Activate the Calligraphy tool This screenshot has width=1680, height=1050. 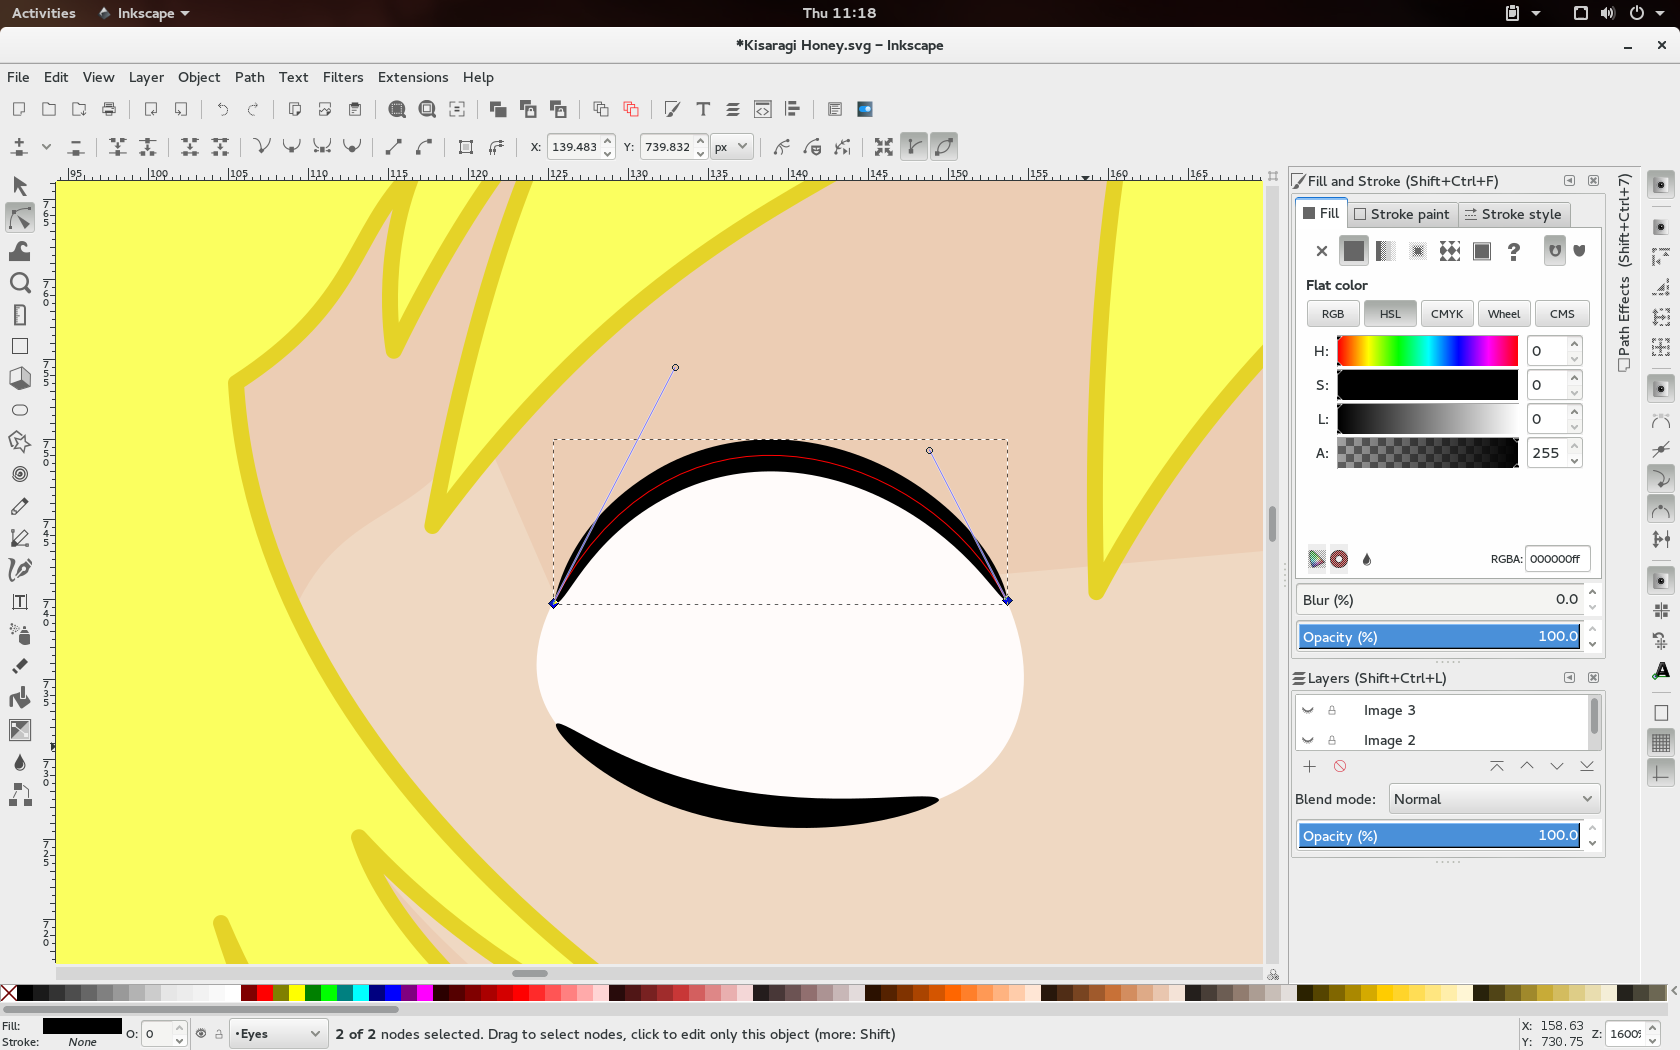pyautogui.click(x=20, y=570)
